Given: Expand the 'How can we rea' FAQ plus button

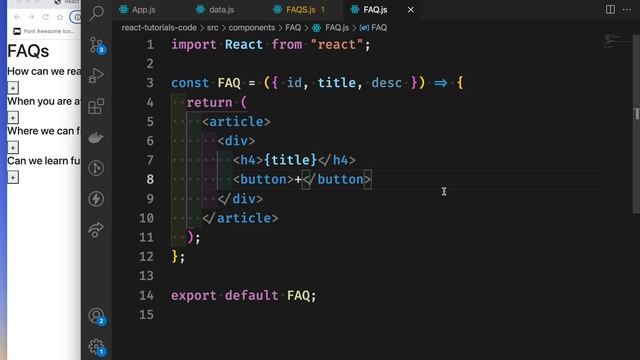Looking at the screenshot, I should pos(13,88).
